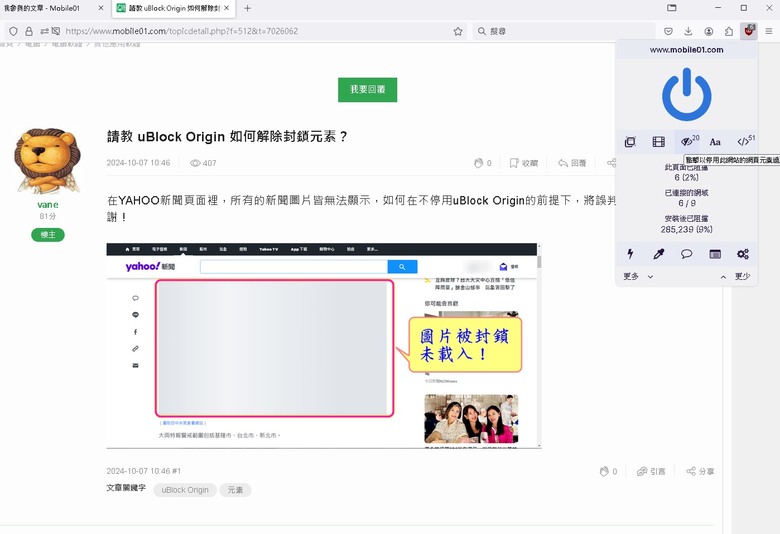Click the 搜尋 search field
The image size is (780, 534).
tap(564, 31)
